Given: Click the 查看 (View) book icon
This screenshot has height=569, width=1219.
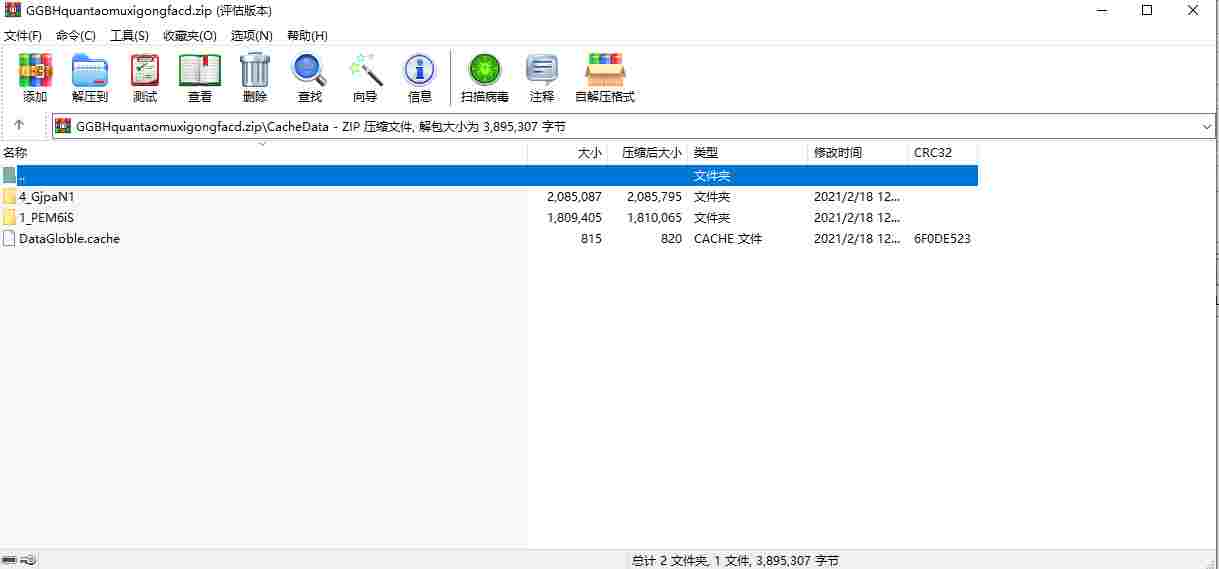Looking at the screenshot, I should pos(200,71).
